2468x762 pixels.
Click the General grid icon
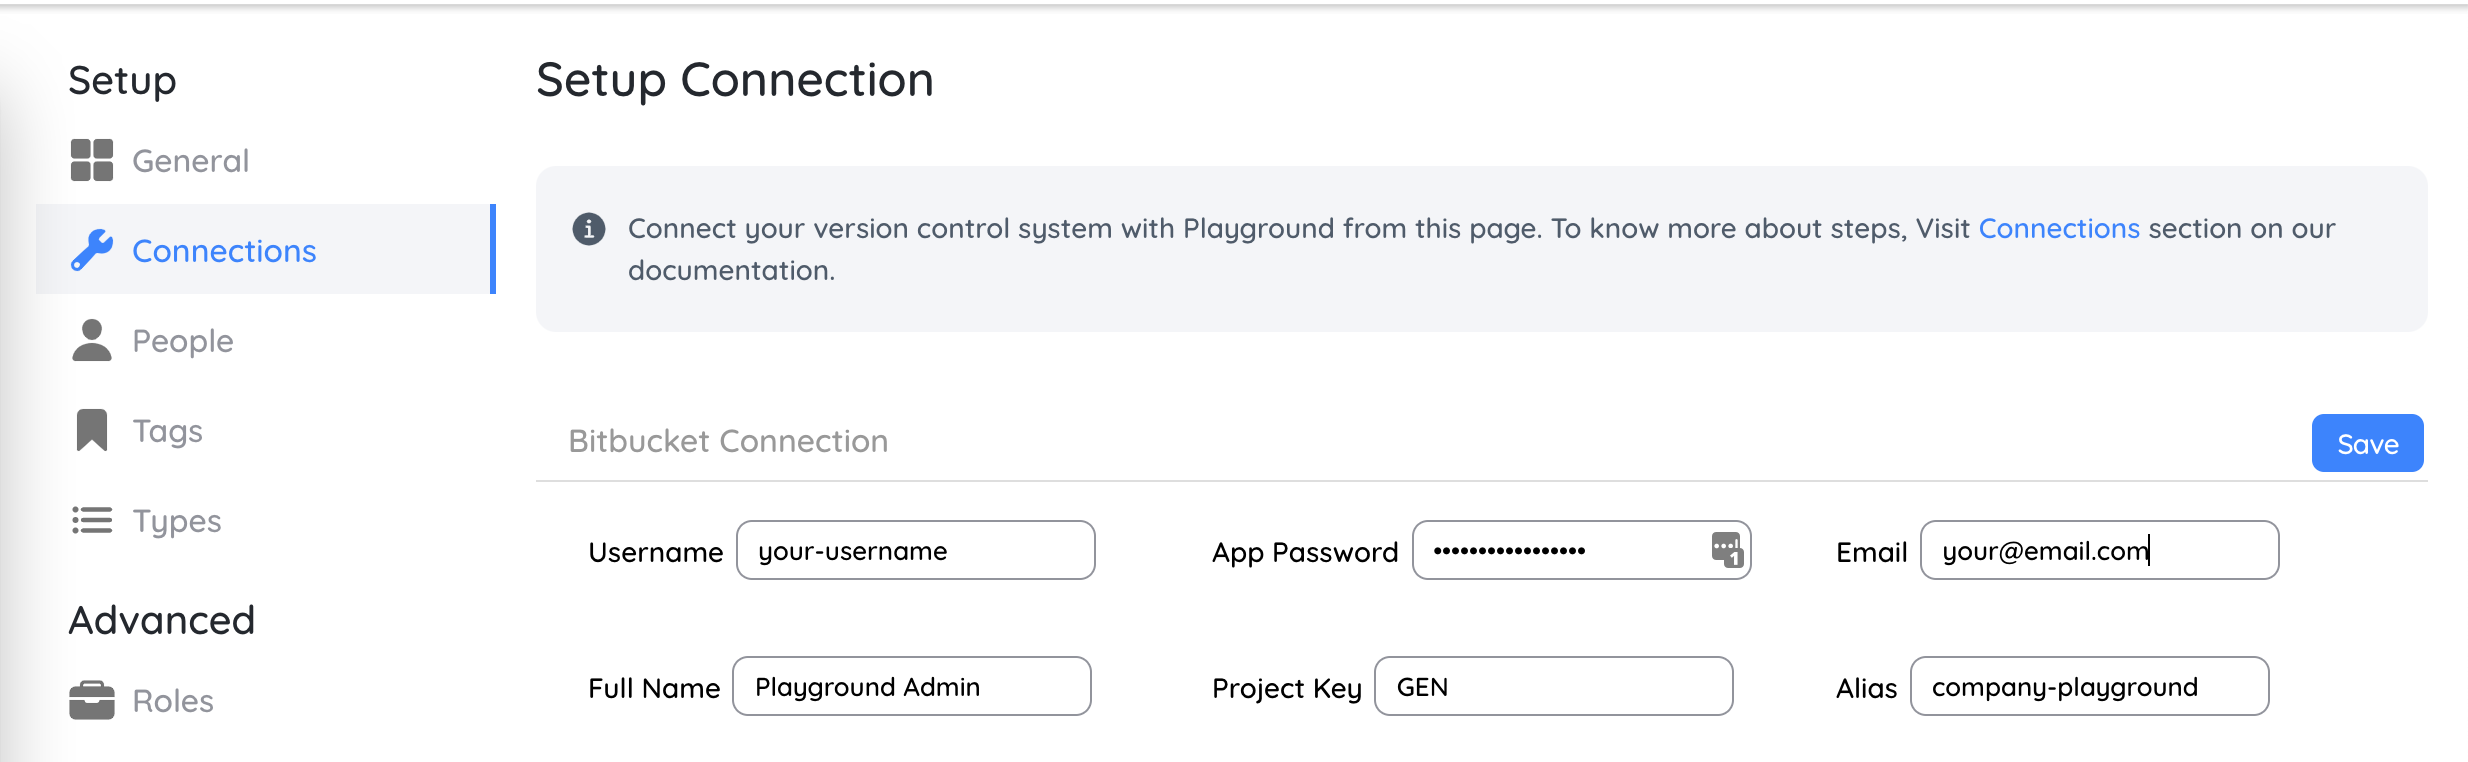[x=92, y=160]
